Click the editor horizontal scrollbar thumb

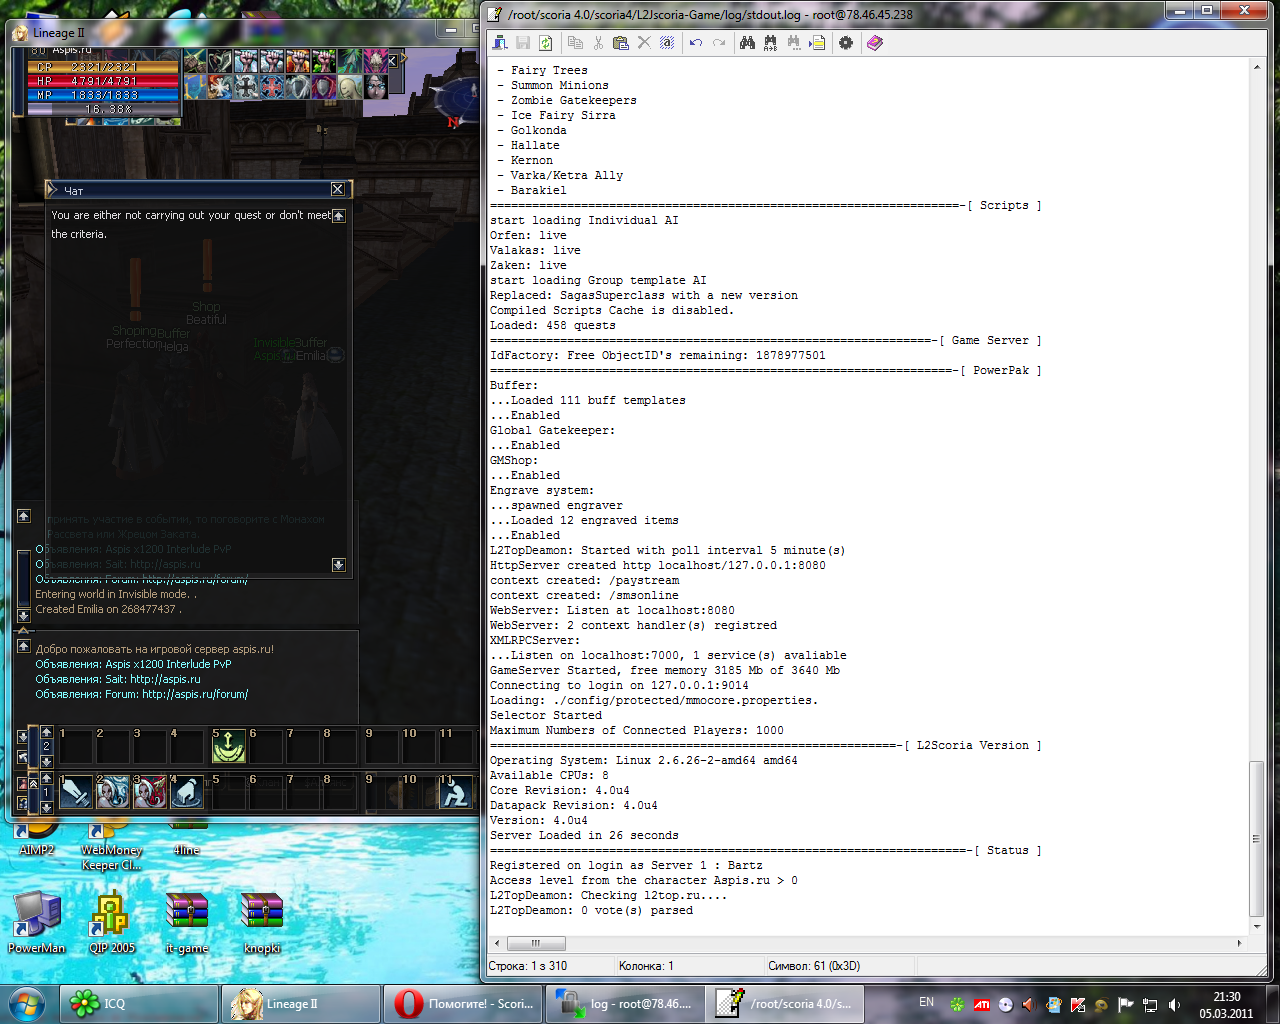tap(536, 943)
